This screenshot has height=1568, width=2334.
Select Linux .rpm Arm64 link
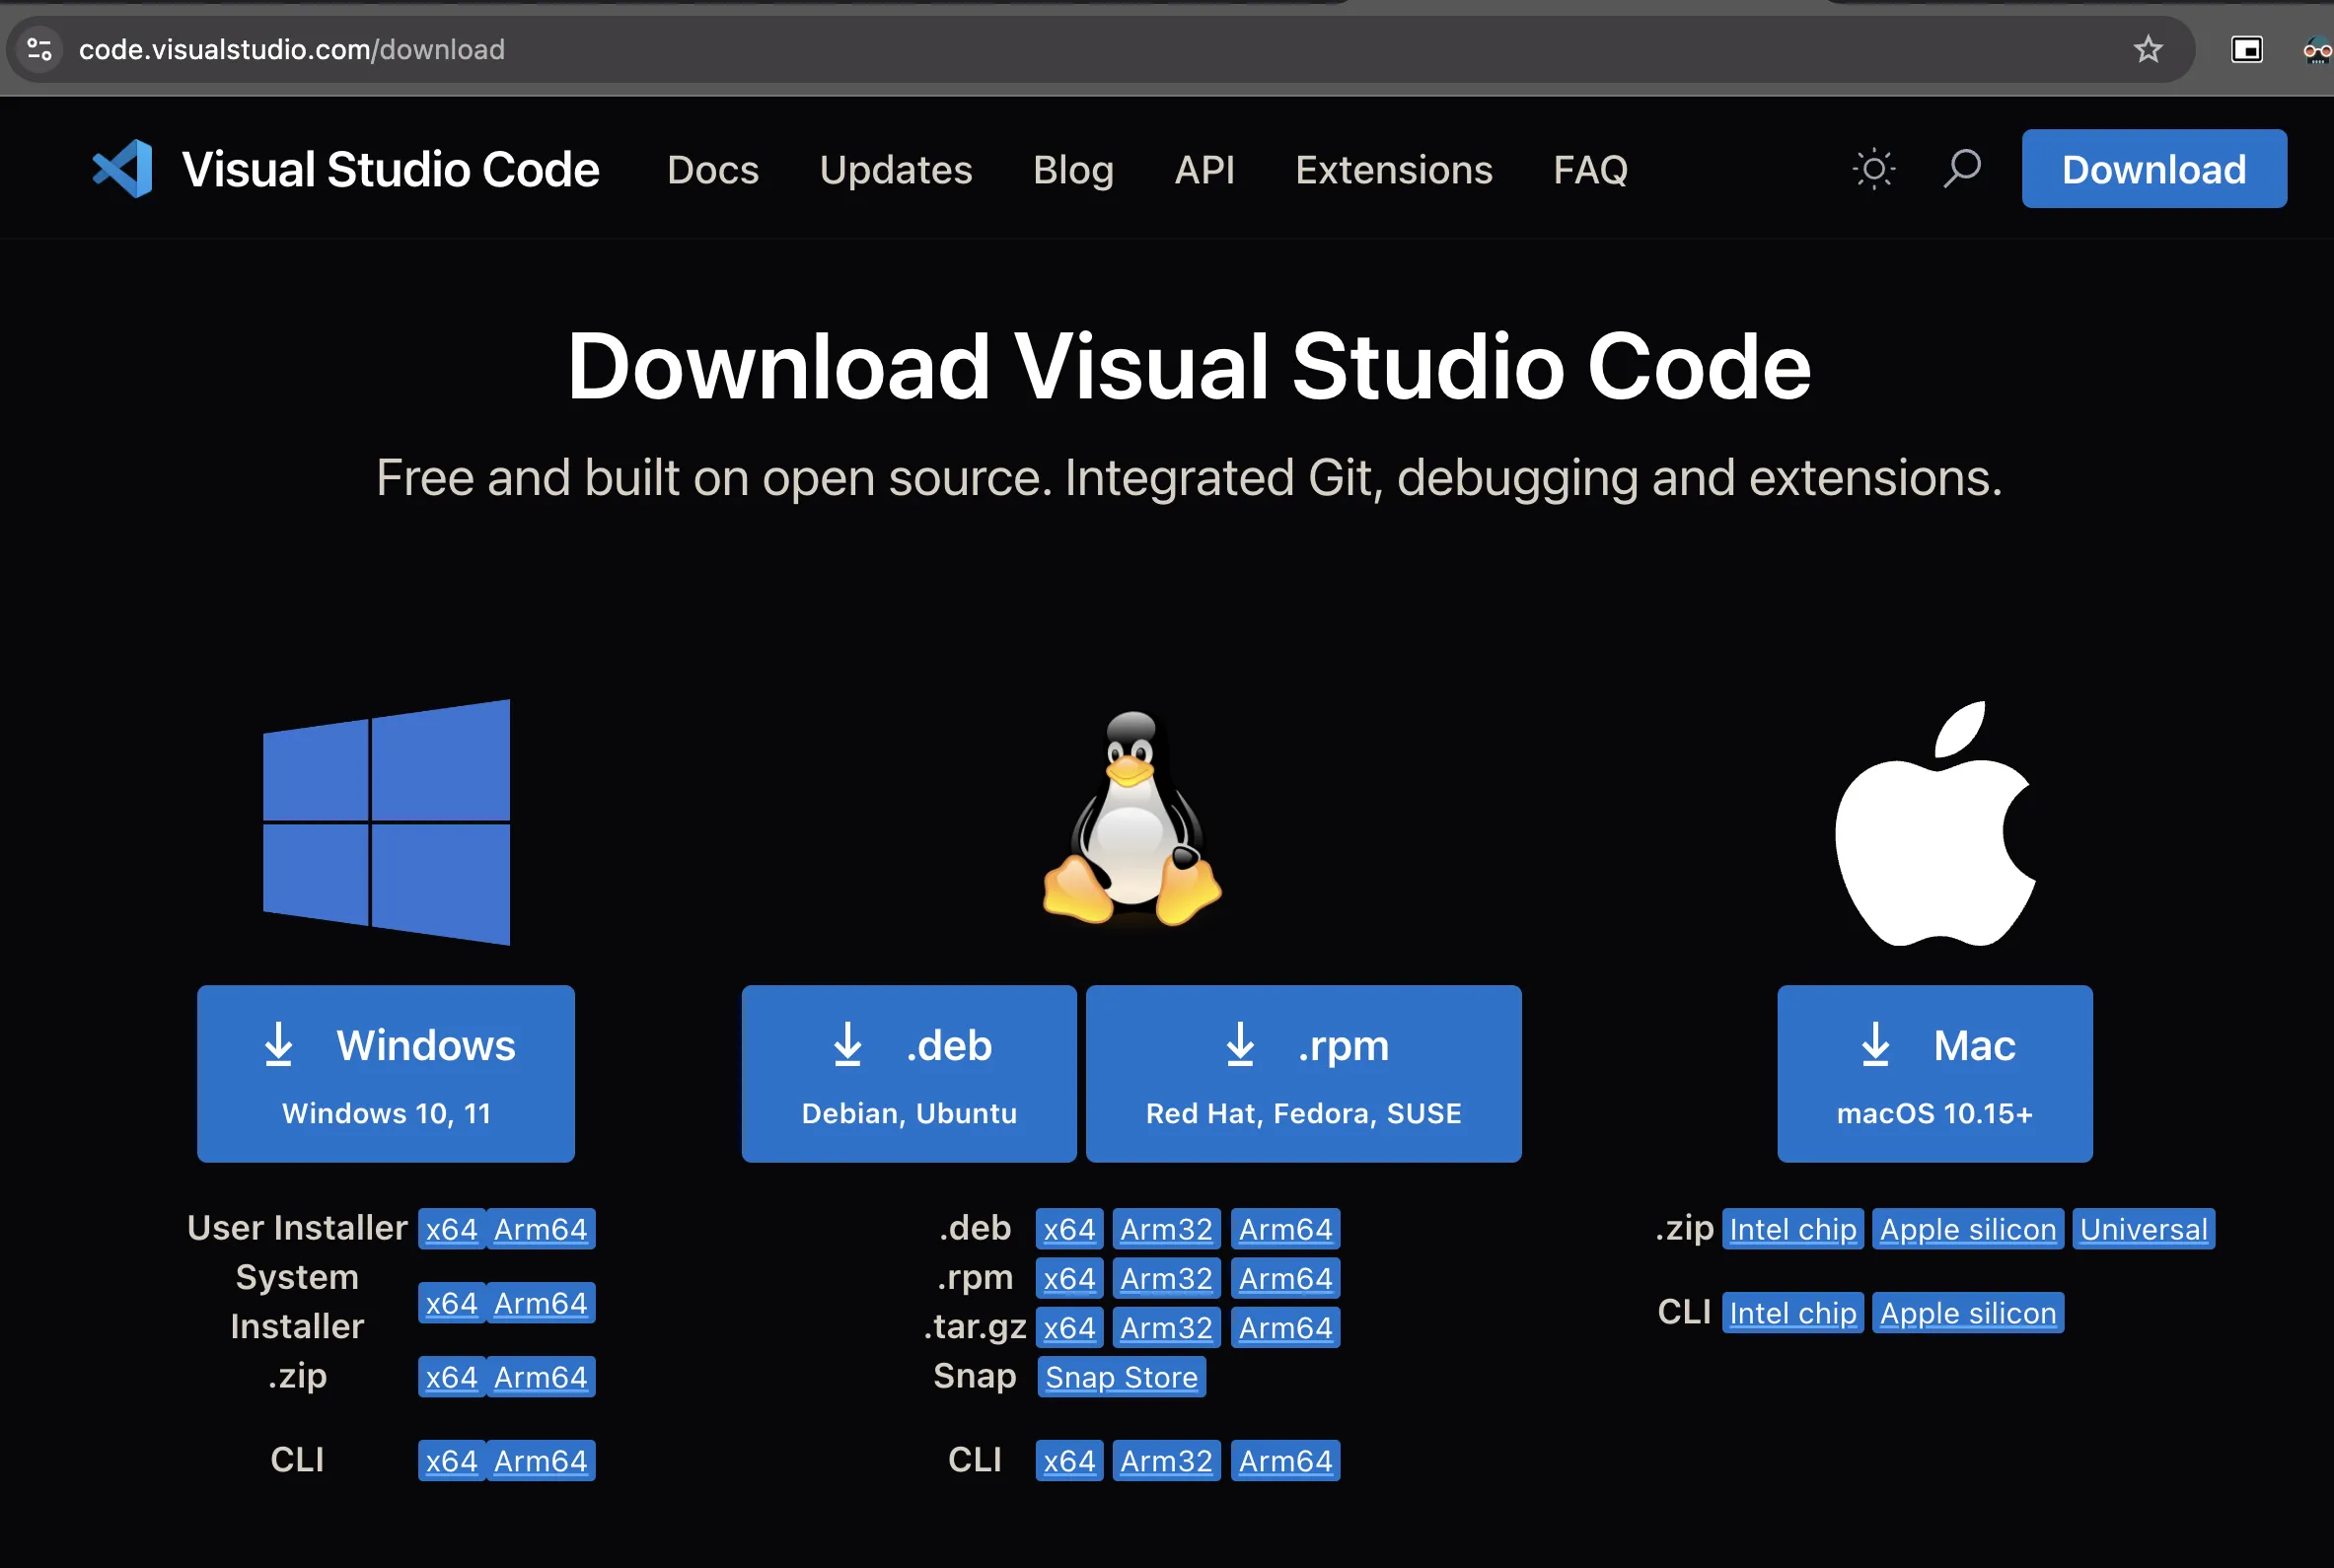click(x=1286, y=1278)
